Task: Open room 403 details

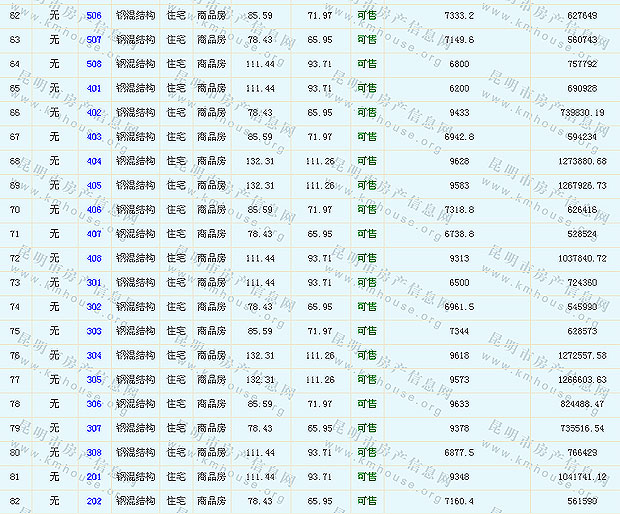Action: pos(94,137)
